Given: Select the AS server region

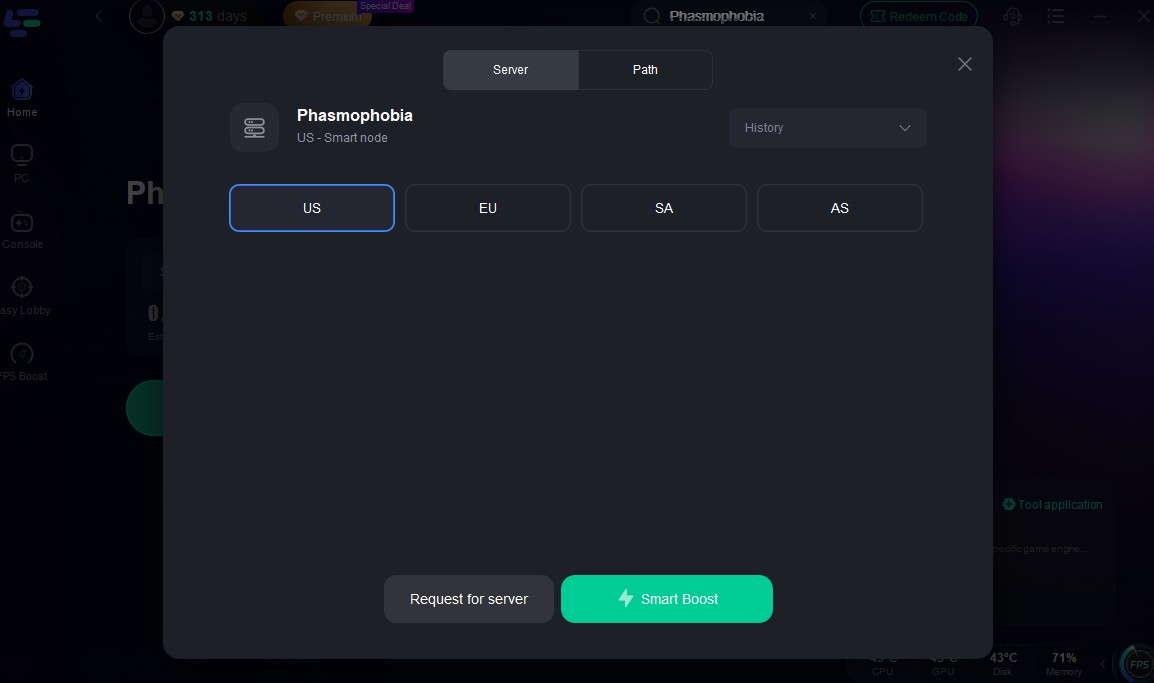Looking at the screenshot, I should pyautogui.click(x=840, y=208).
